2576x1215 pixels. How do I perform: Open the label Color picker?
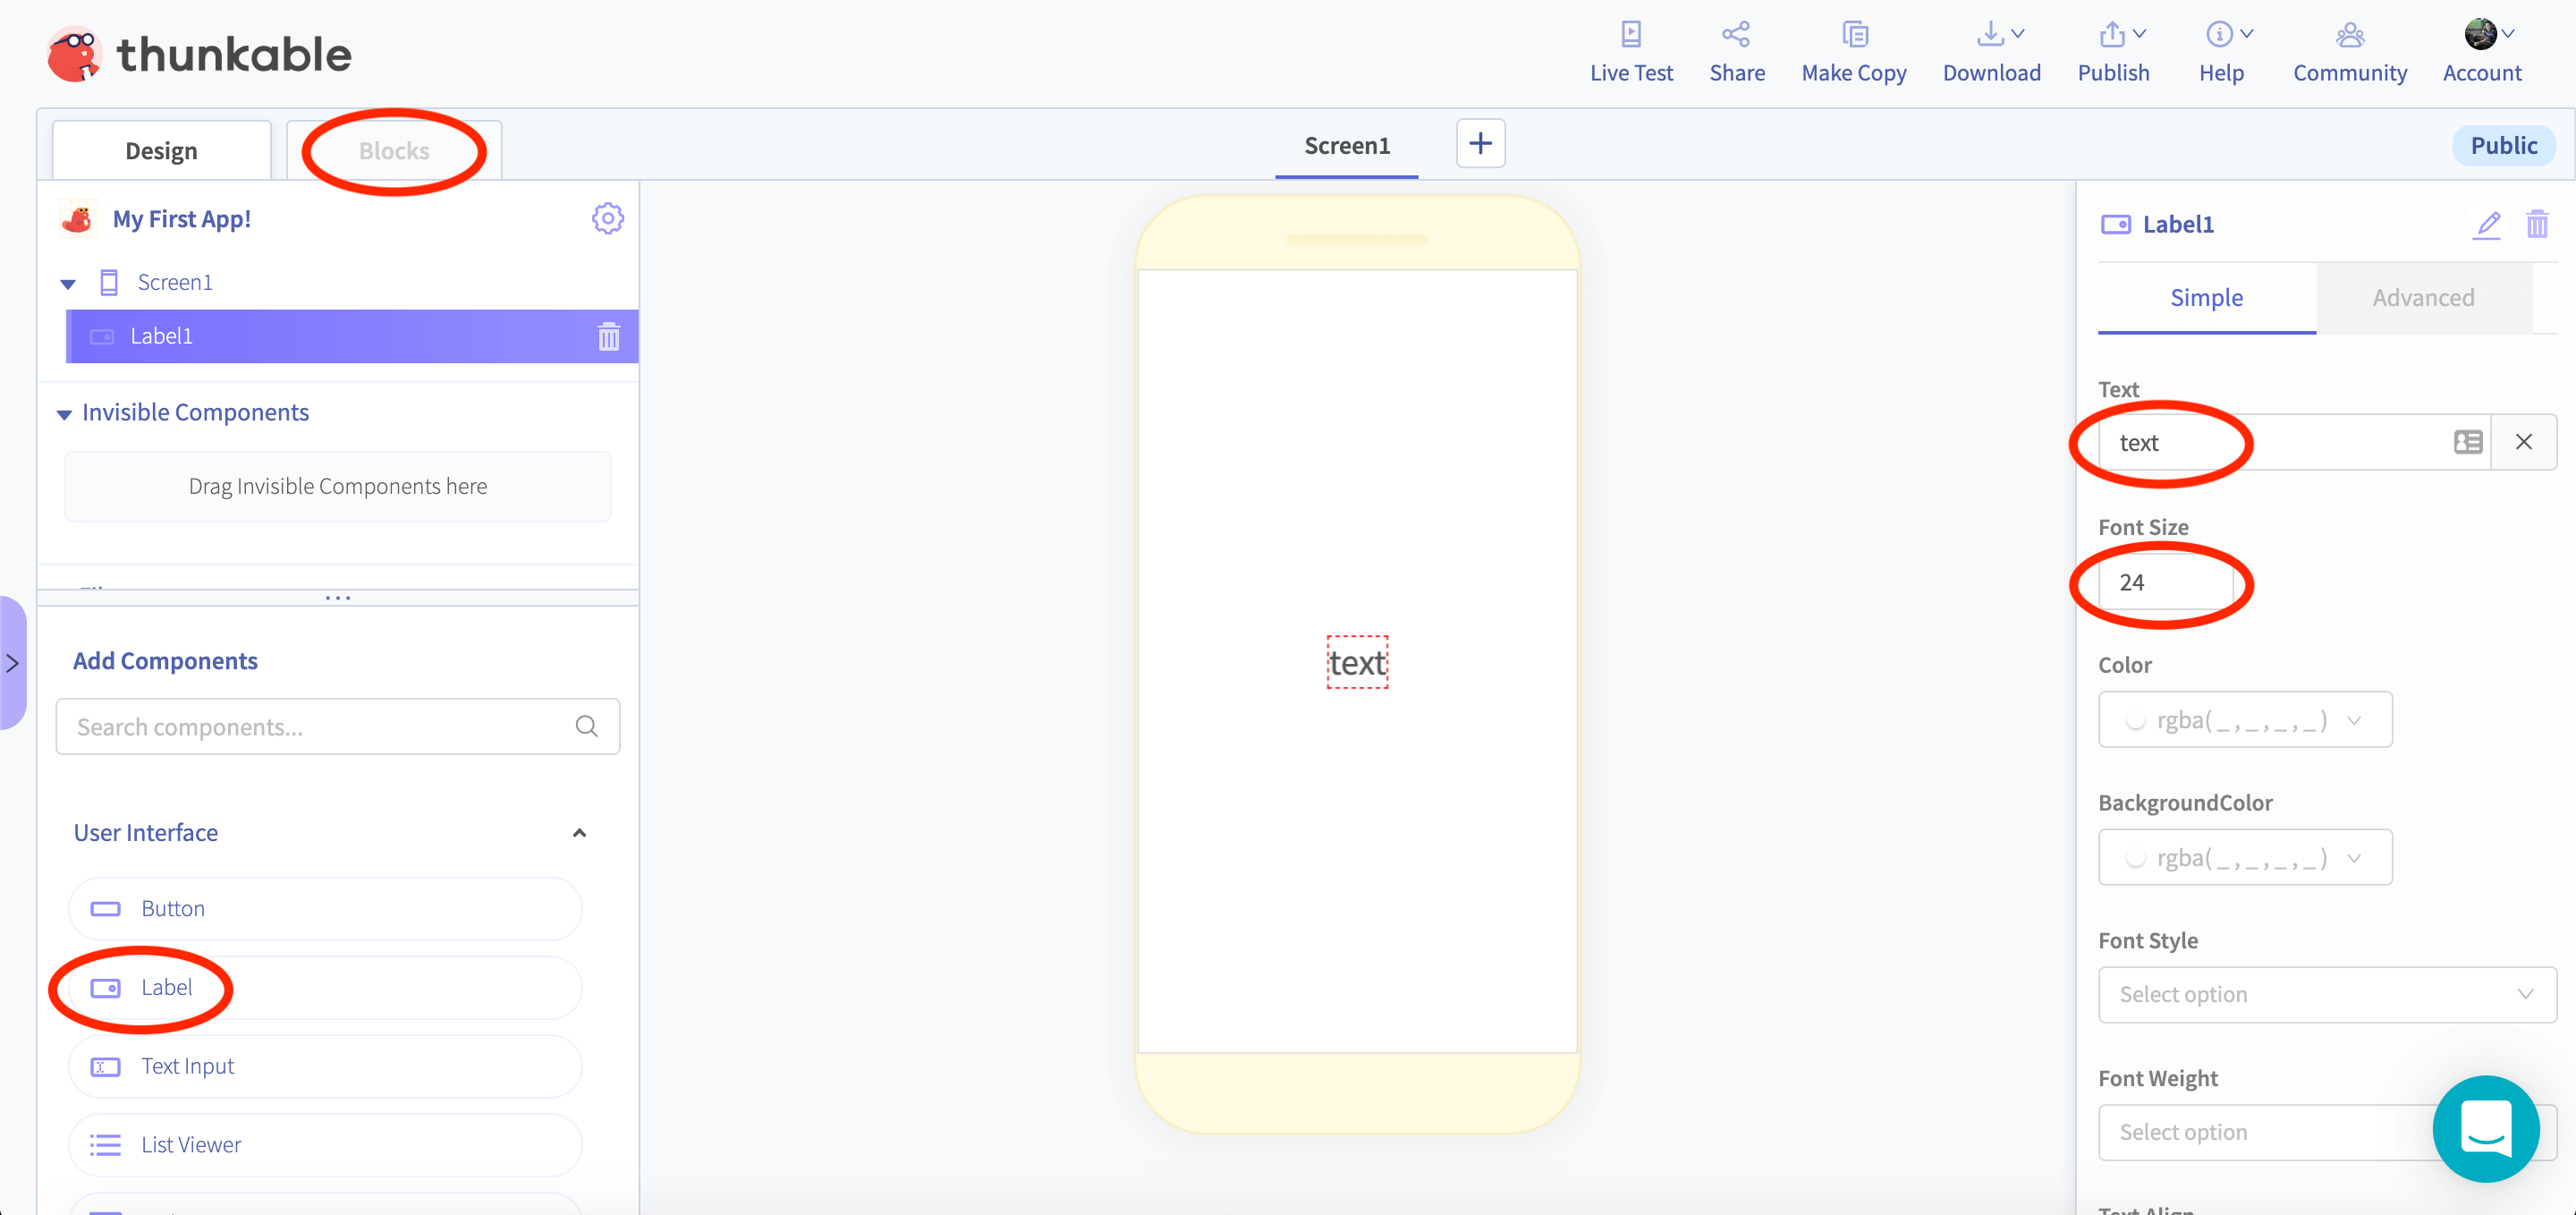tap(2244, 720)
